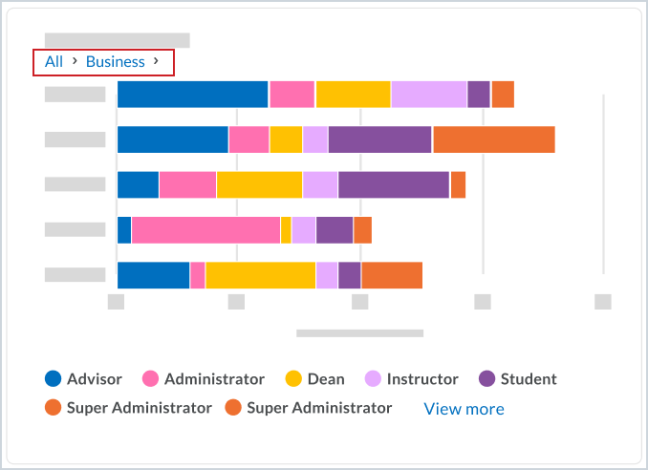Click the pink Administrator segment in fourth bar
This screenshot has height=470, width=648.
click(205, 230)
